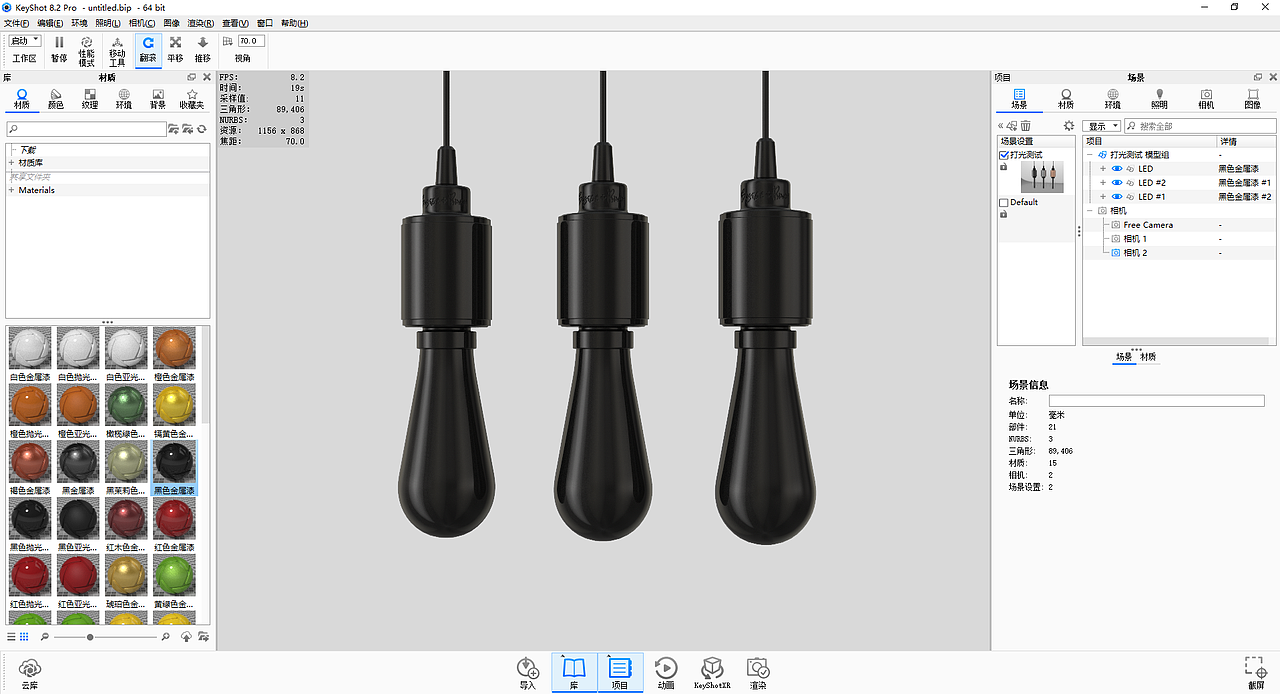The image size is (1280, 694).
Task: Expand the LED tree item
Action: (1103, 169)
